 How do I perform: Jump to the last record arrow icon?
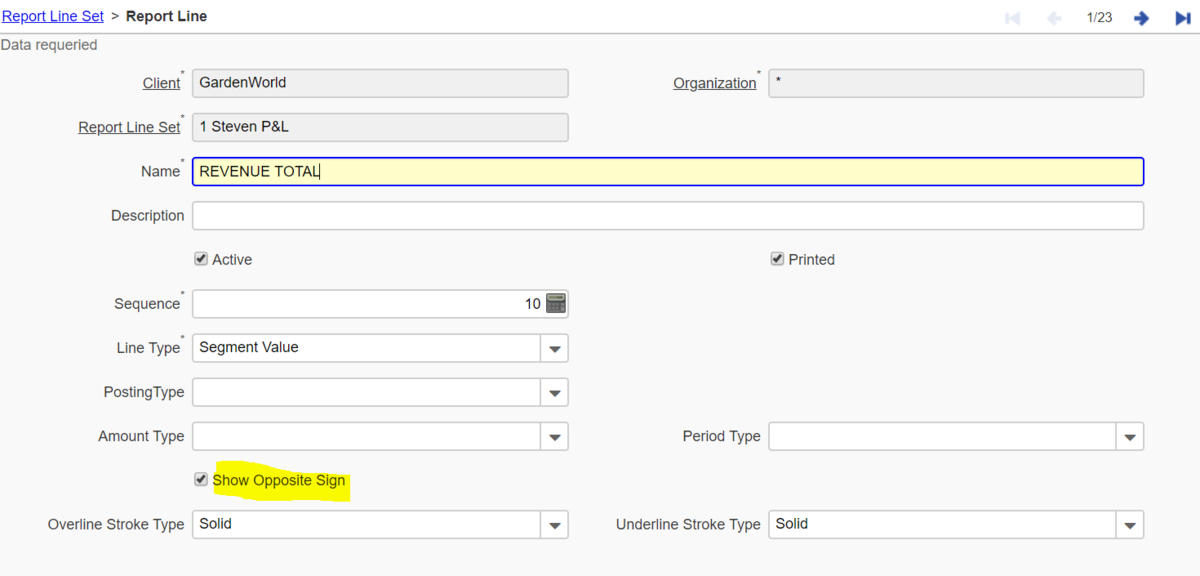(x=1182, y=18)
